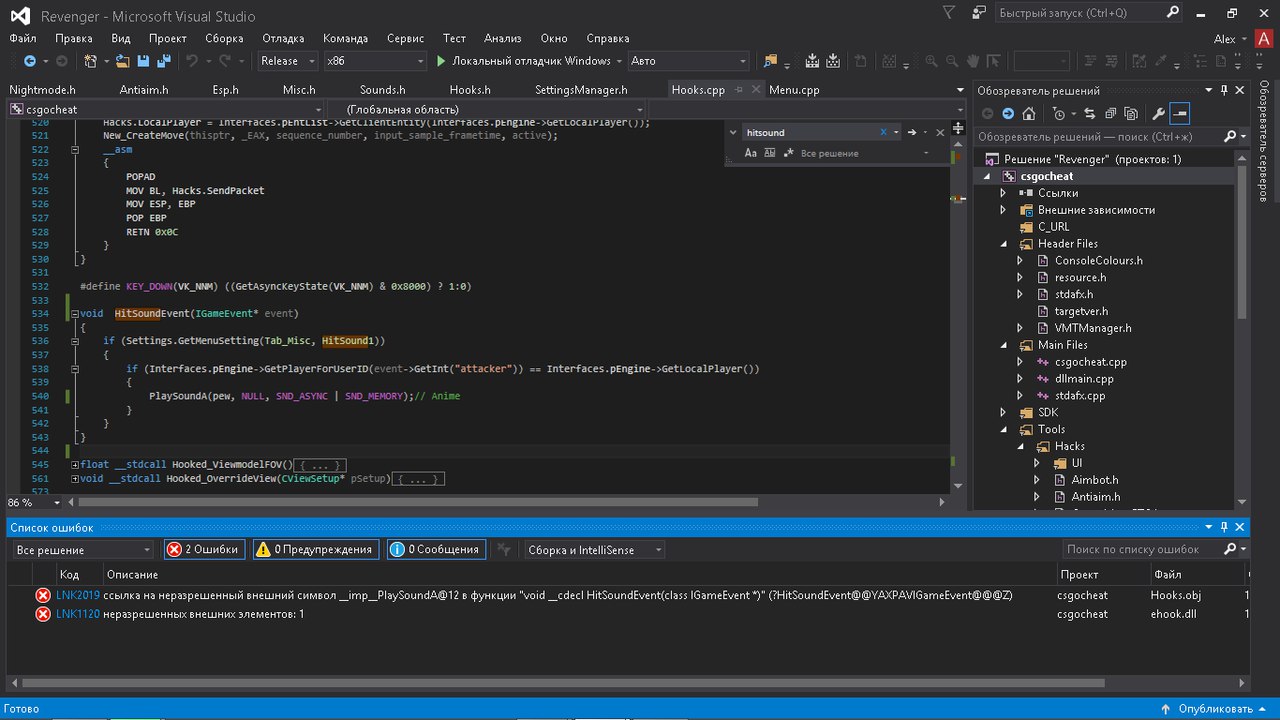Image resolution: width=1280 pixels, height=720 pixels.
Task: Open the LNK2019 error code link
Action: pyautogui.click(x=78, y=595)
